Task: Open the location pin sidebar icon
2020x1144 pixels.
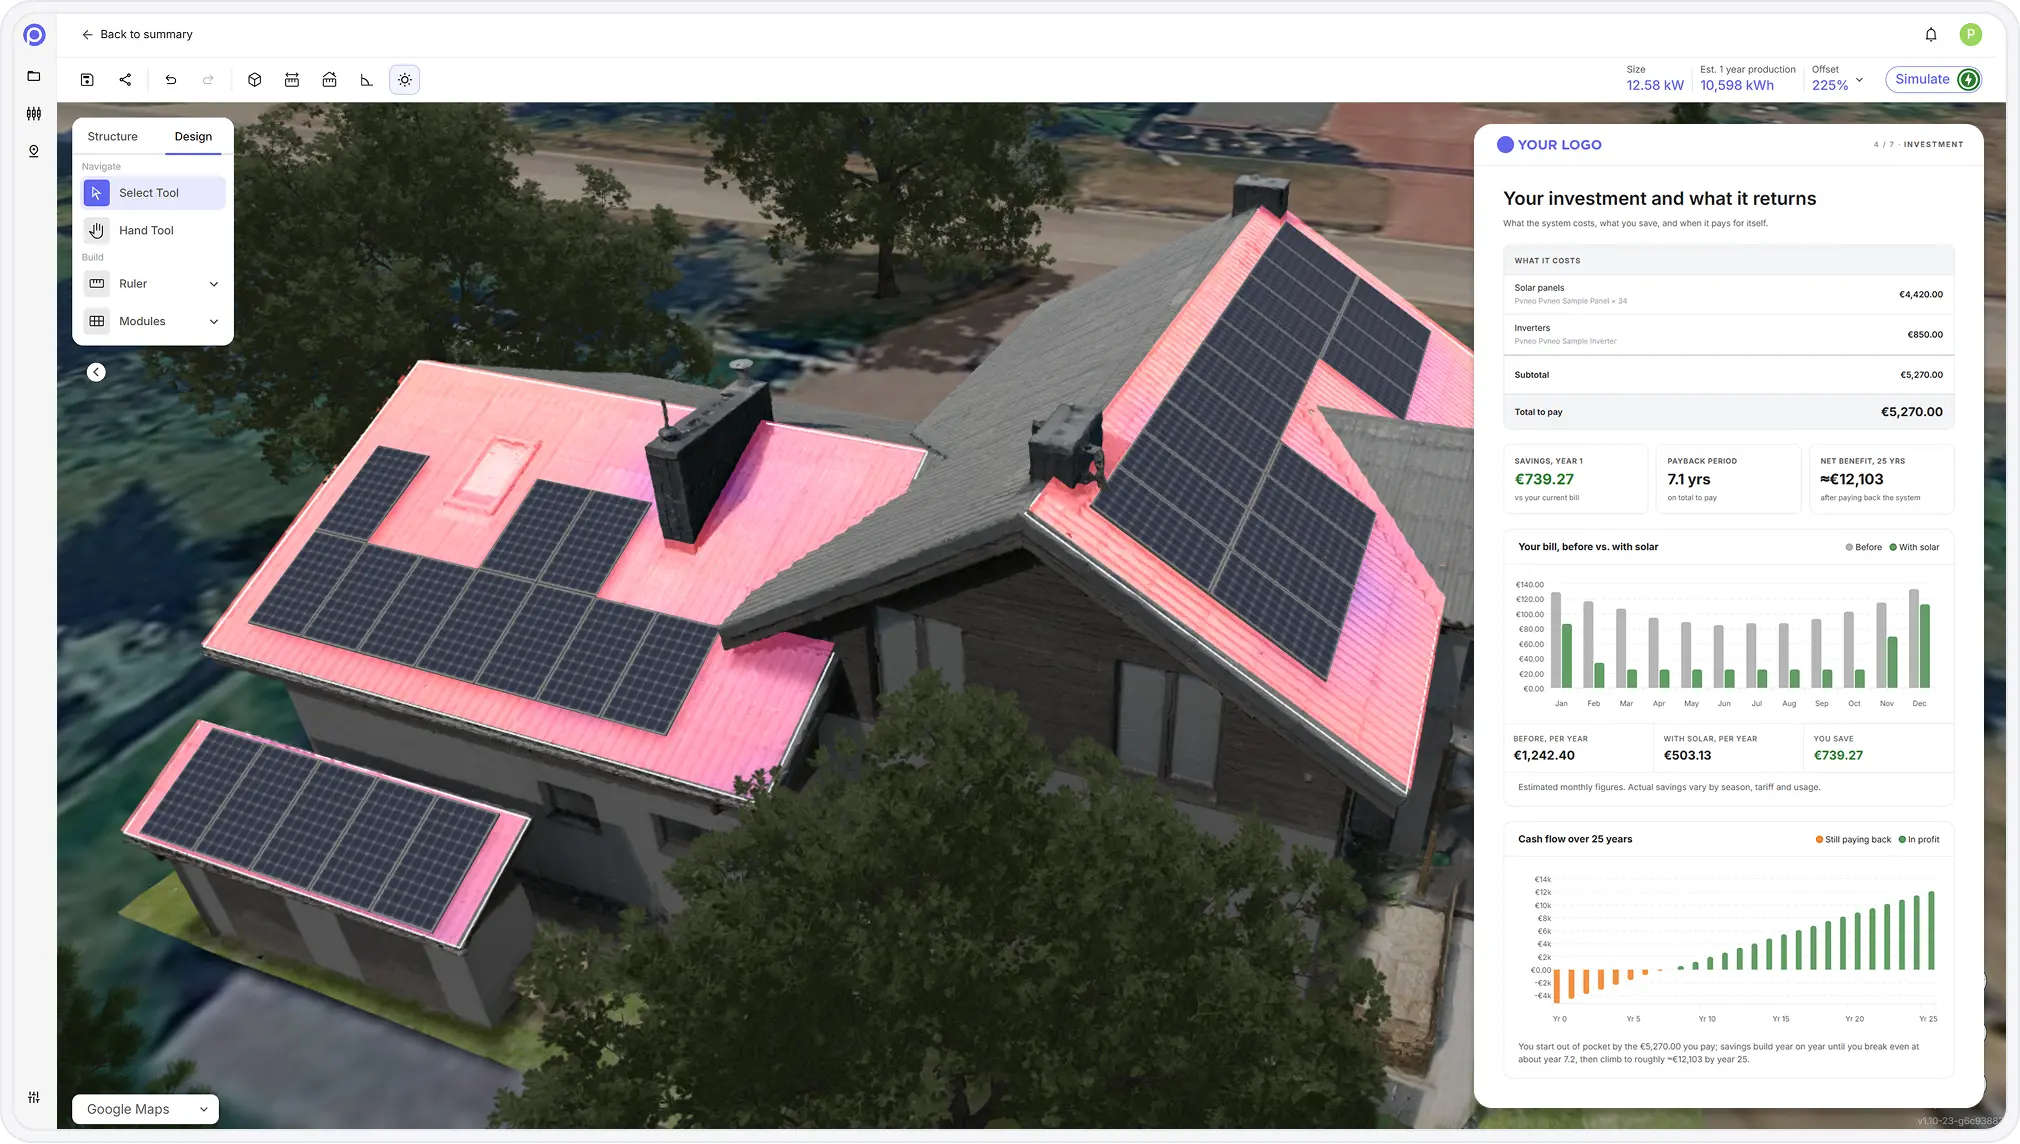Action: click(x=34, y=151)
